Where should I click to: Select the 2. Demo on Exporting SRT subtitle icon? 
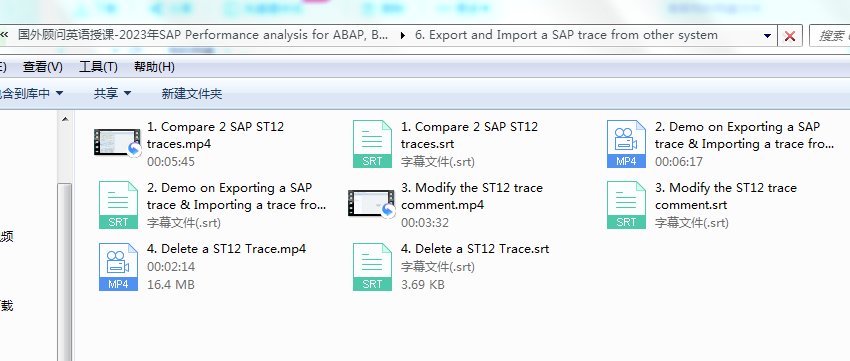pos(118,205)
